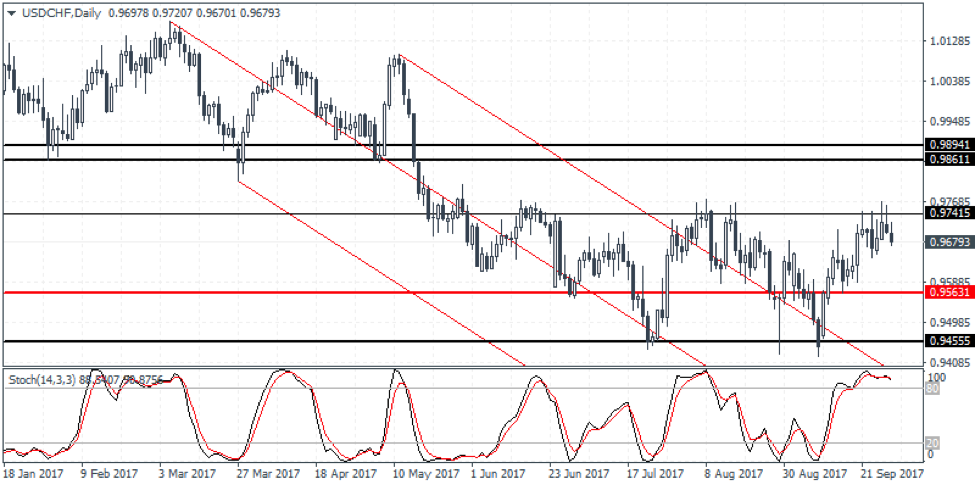Click the stochastic 80 level marker
This screenshot has width=975, height=488.
pos(929,389)
